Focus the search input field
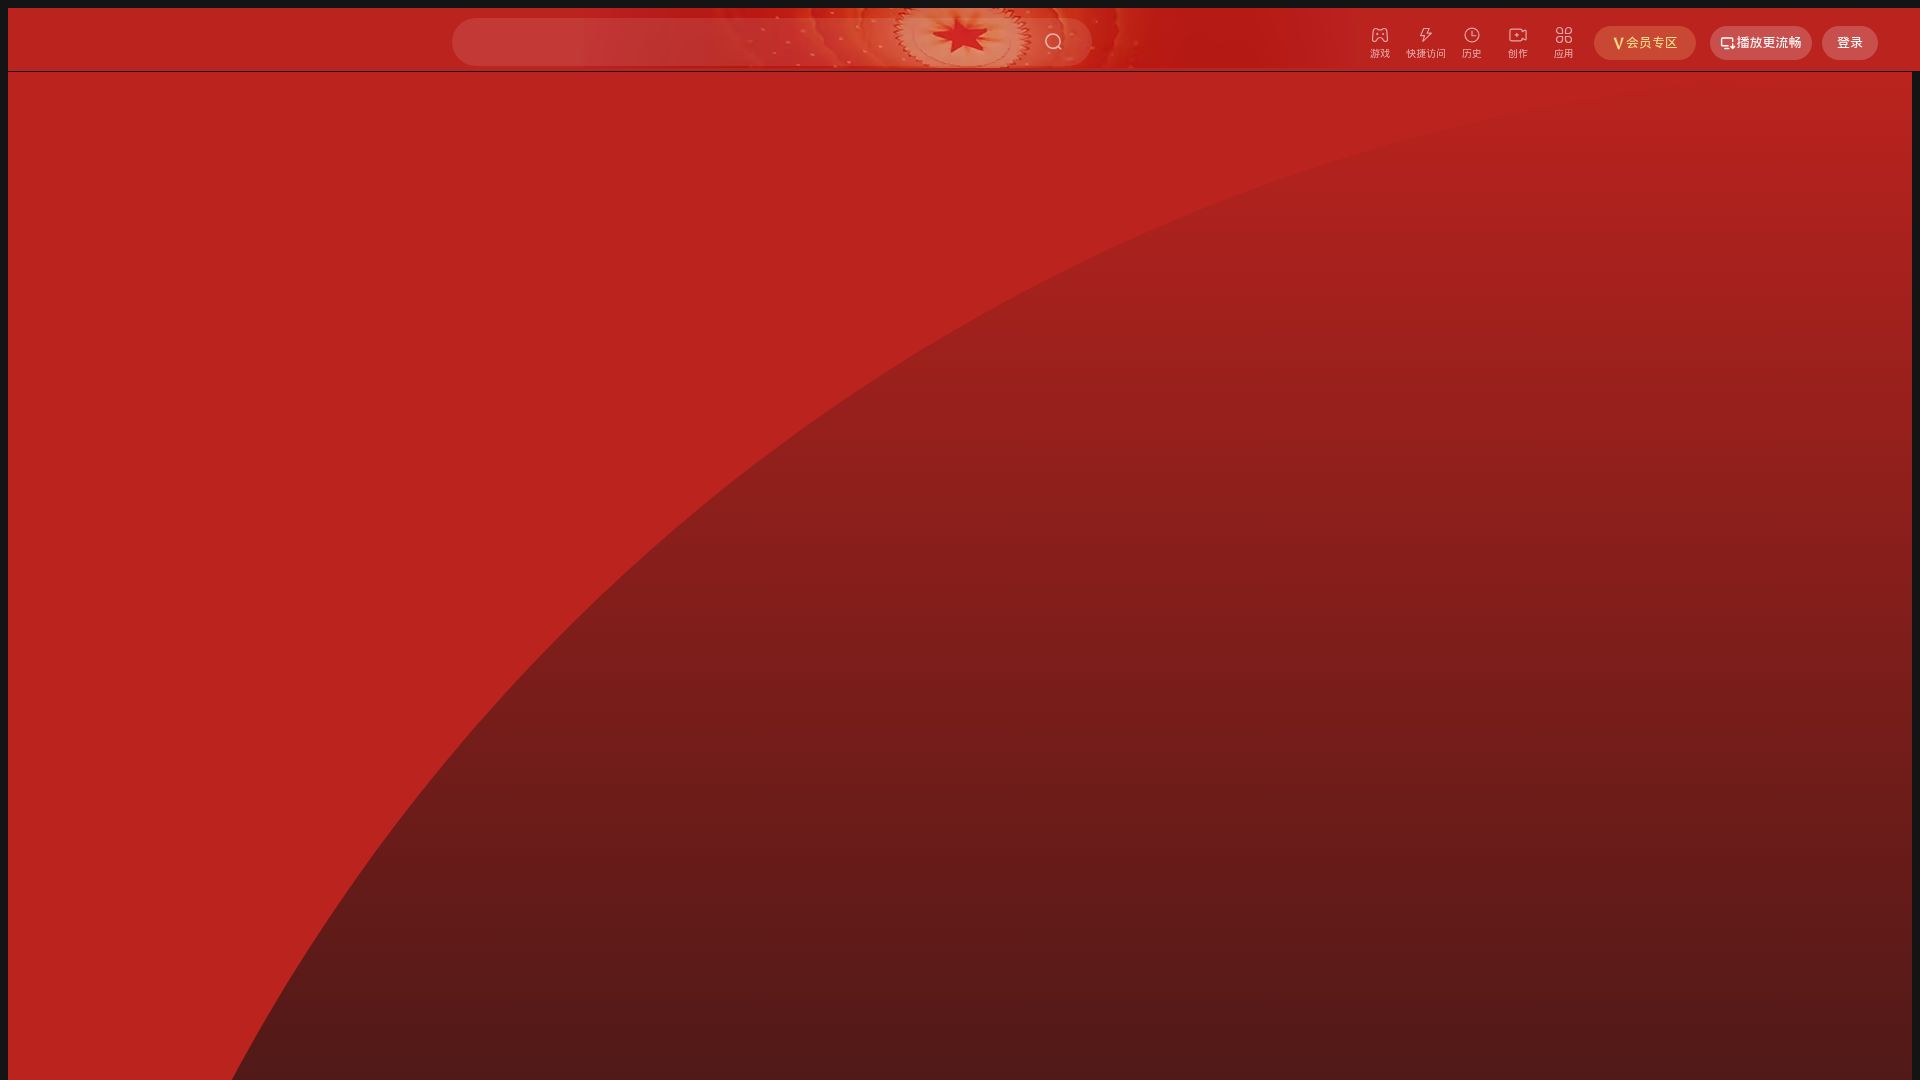 650,42
